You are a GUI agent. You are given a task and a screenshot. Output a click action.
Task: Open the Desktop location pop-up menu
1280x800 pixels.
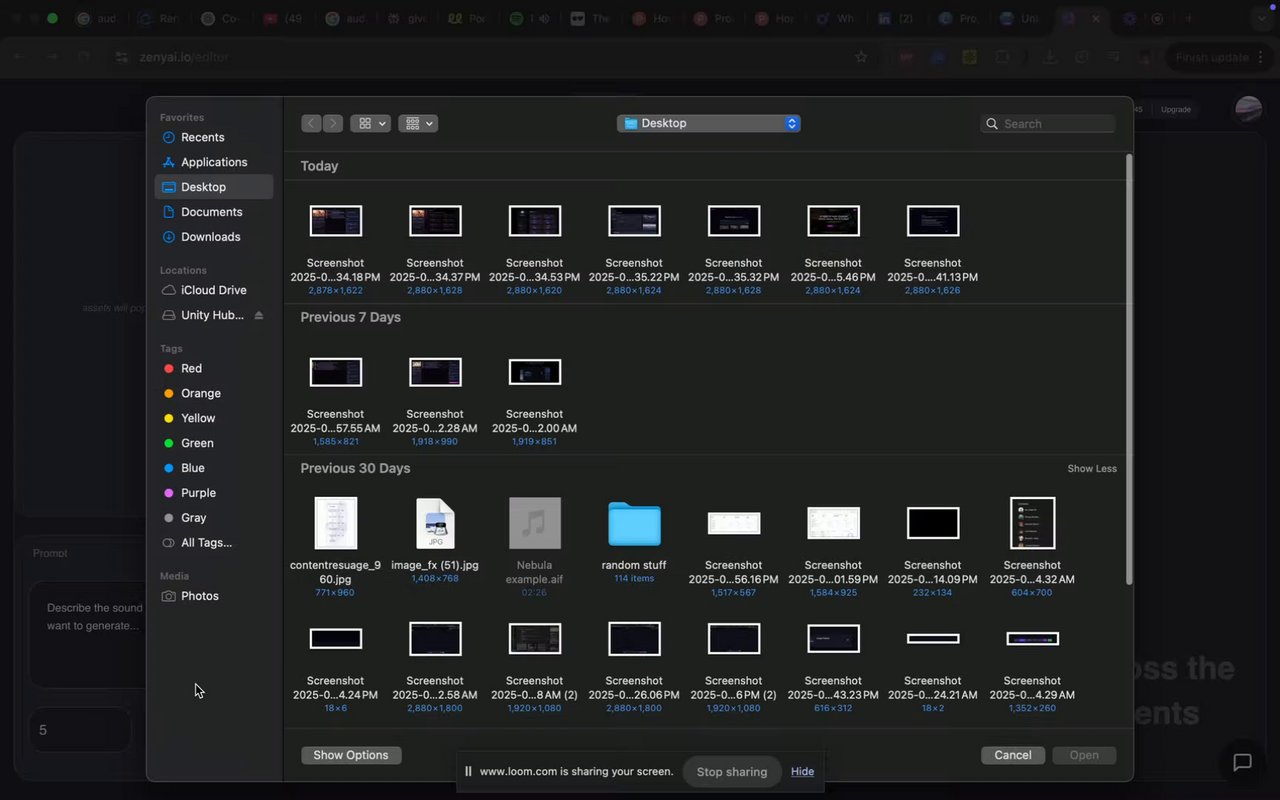[709, 123]
